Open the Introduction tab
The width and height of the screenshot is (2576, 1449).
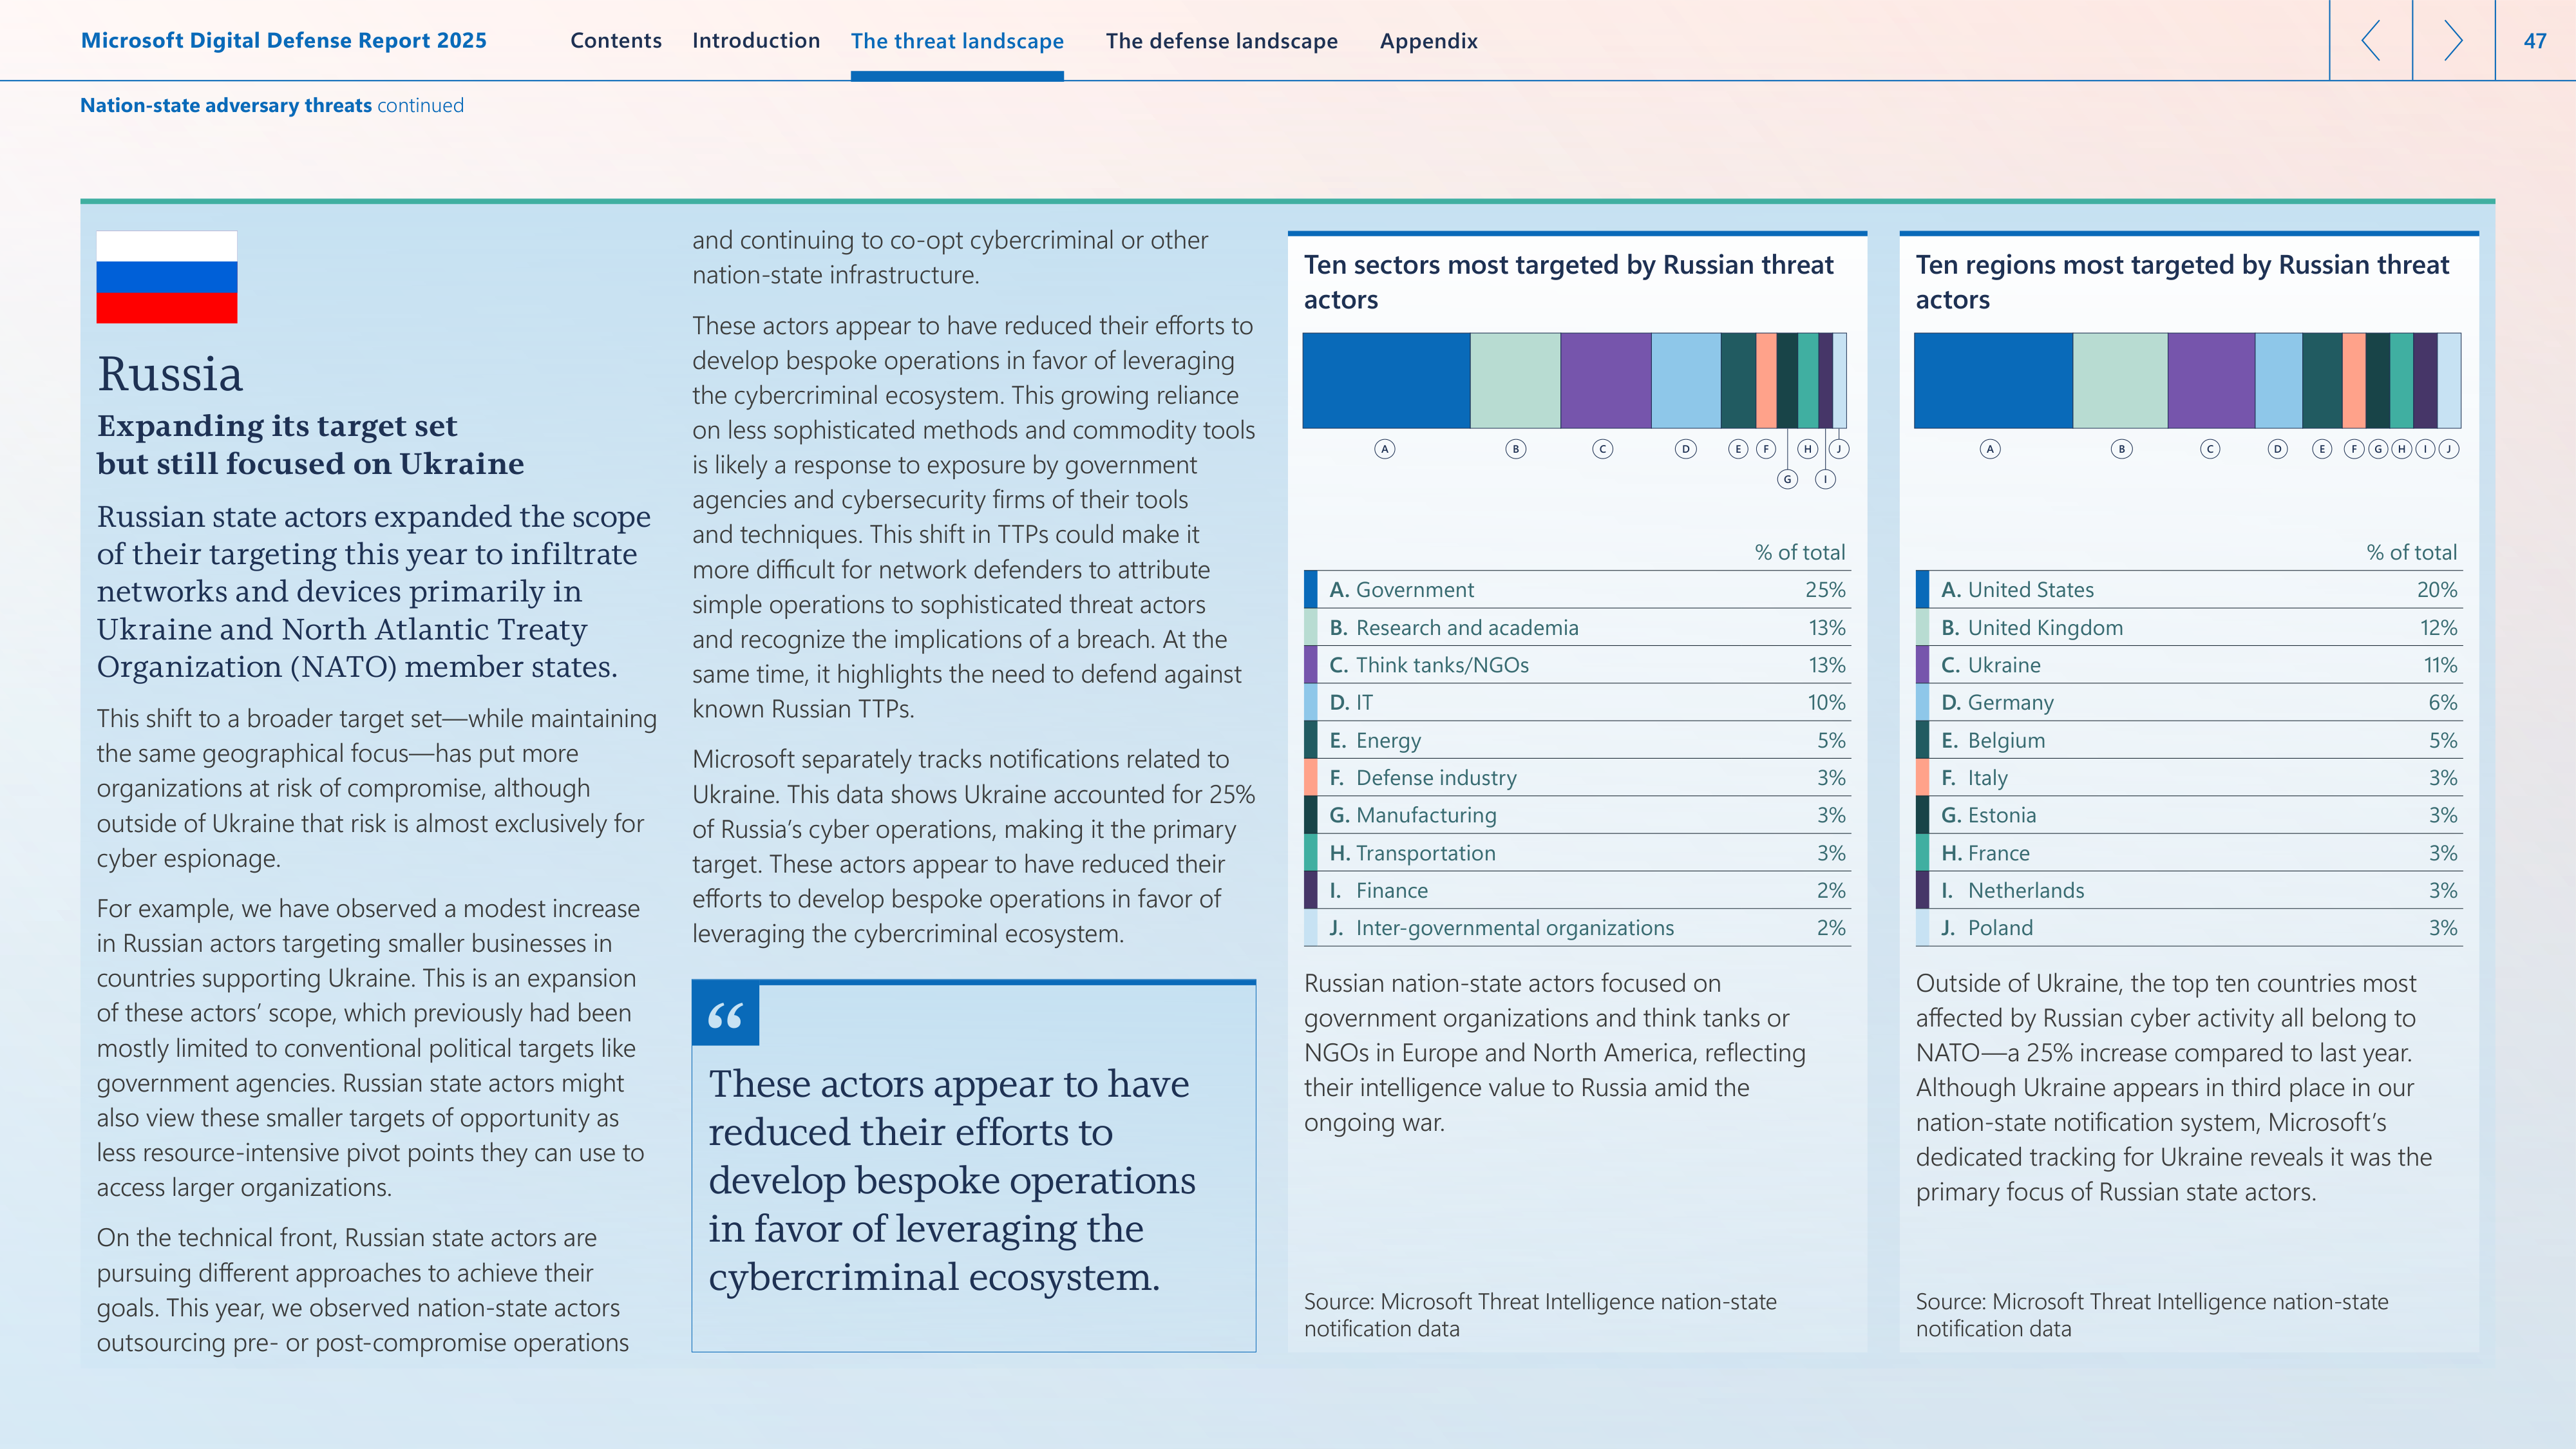(756, 41)
